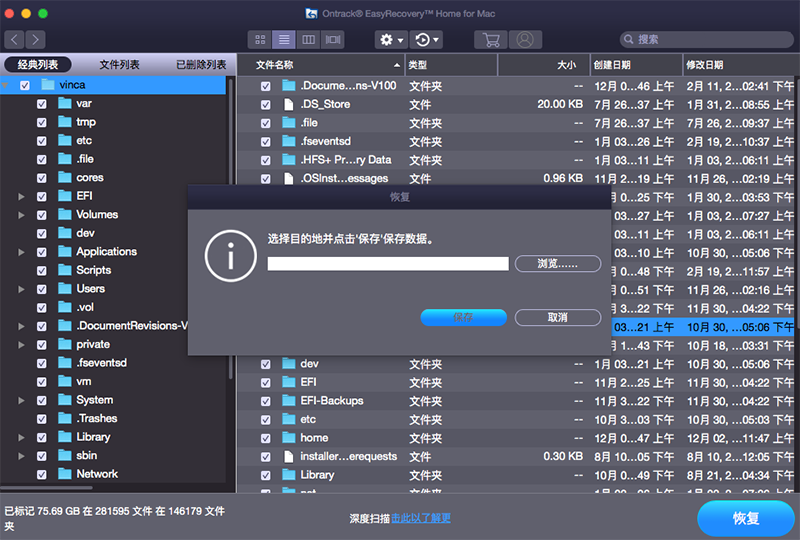
Task: Go back with the left arrow button
Action: pos(14,39)
